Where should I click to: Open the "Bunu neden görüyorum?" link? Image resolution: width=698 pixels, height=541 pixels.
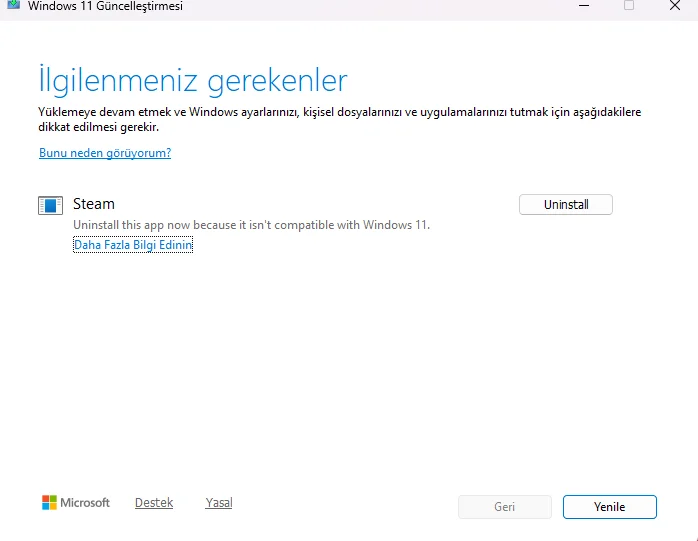point(105,153)
